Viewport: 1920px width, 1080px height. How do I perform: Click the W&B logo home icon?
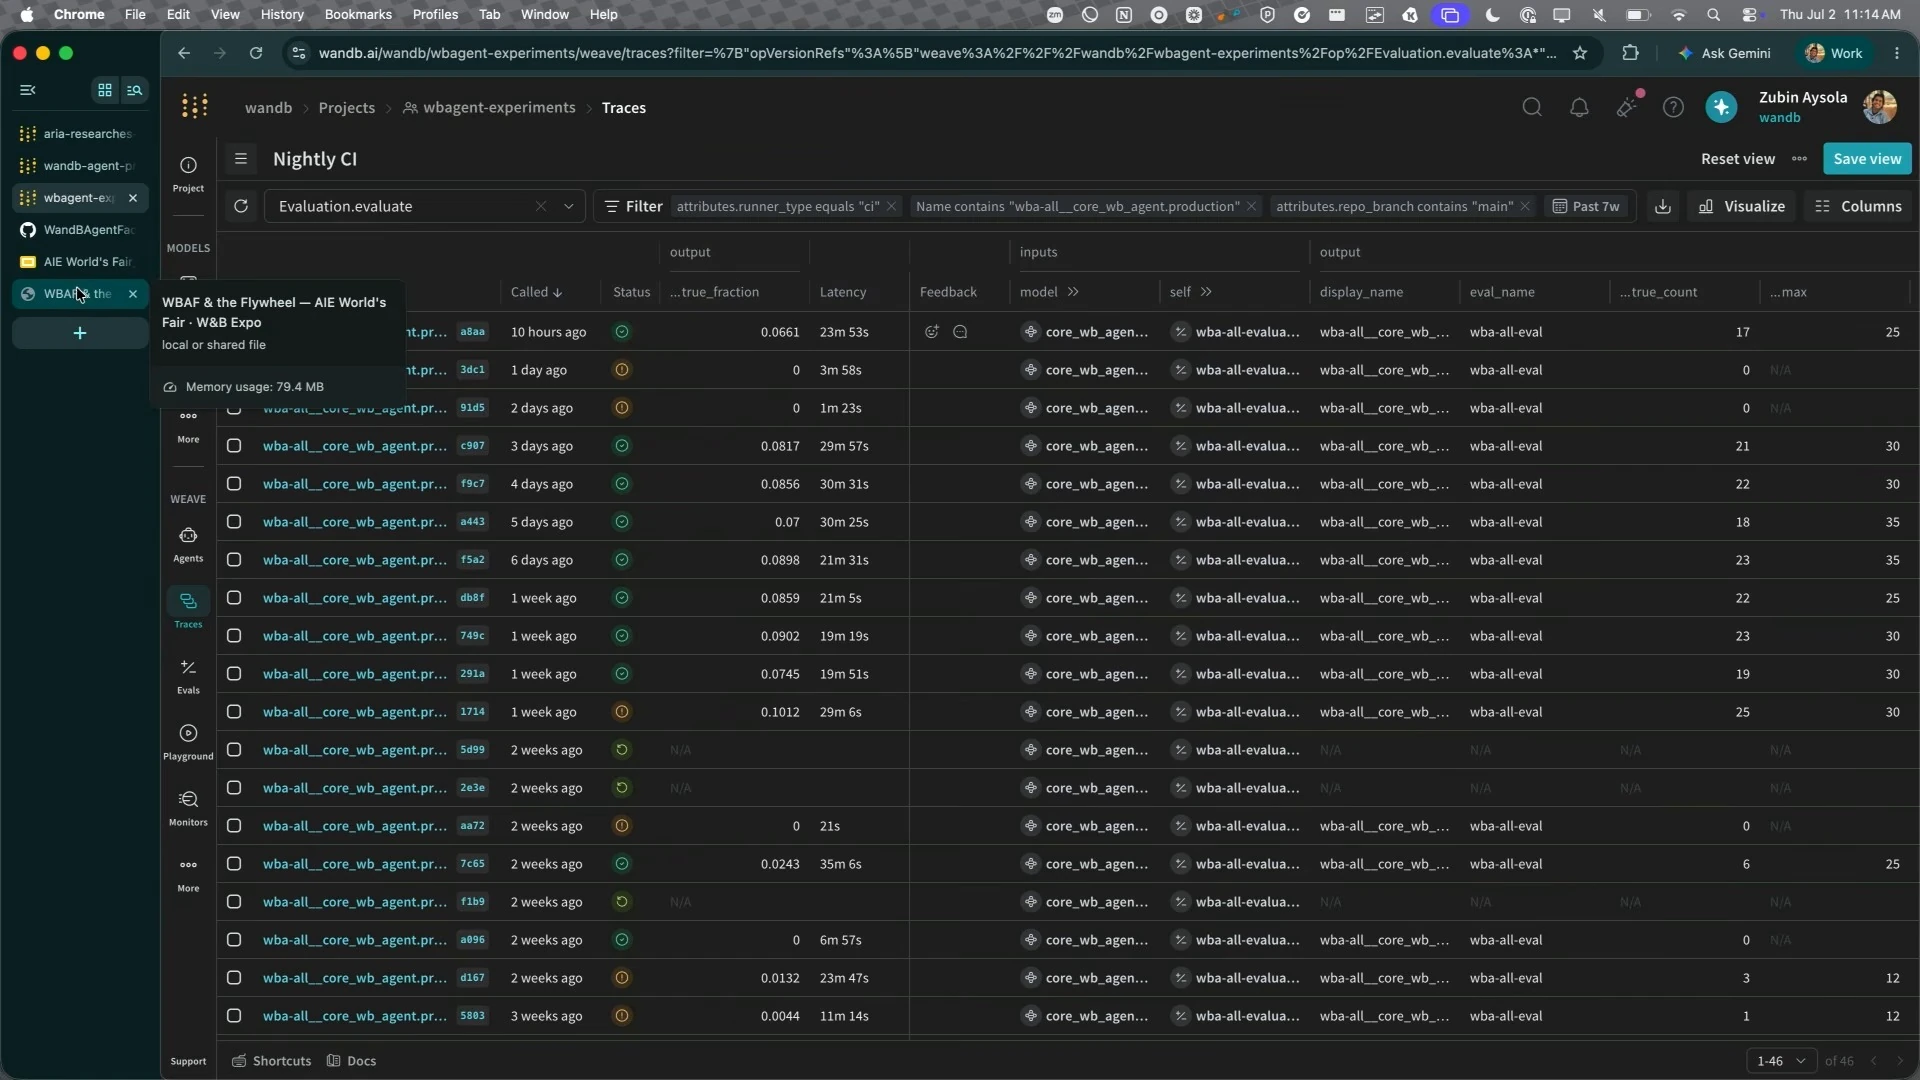pyautogui.click(x=195, y=106)
